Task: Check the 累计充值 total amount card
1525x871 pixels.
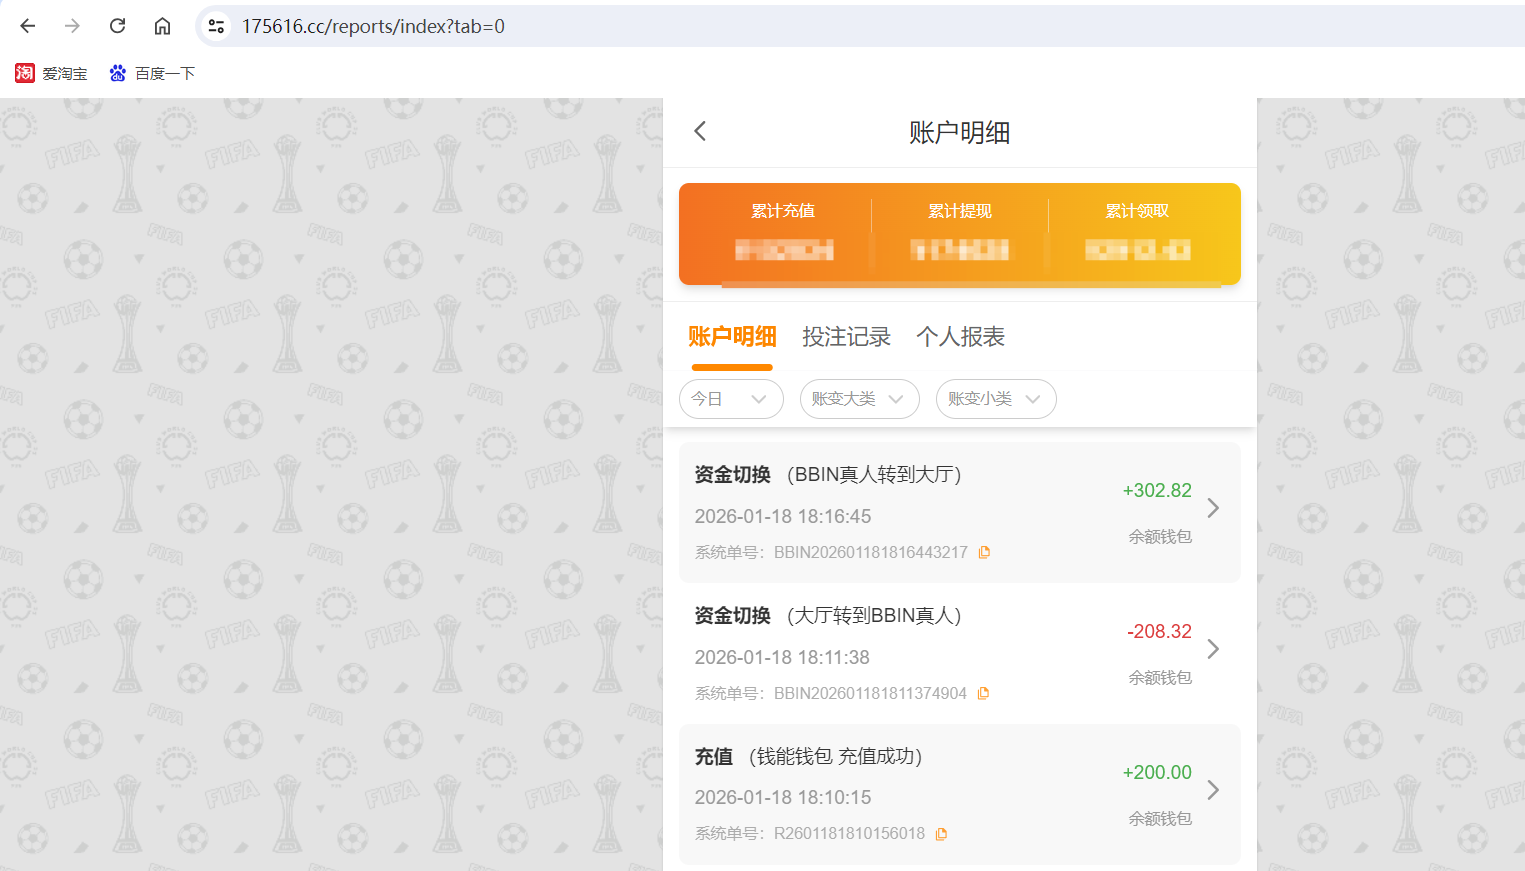Action: tap(783, 234)
